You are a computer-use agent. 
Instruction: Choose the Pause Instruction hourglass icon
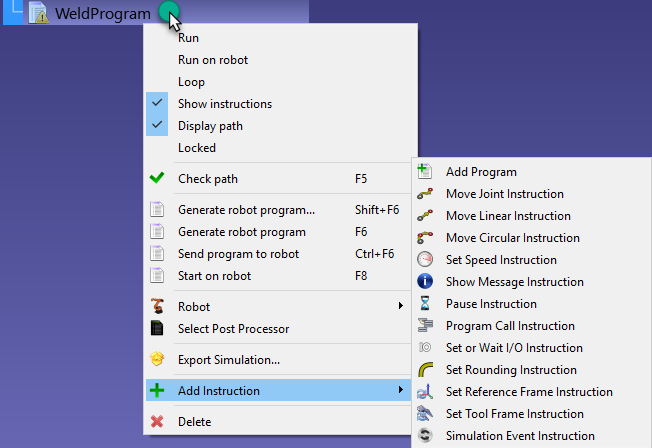[x=425, y=304]
